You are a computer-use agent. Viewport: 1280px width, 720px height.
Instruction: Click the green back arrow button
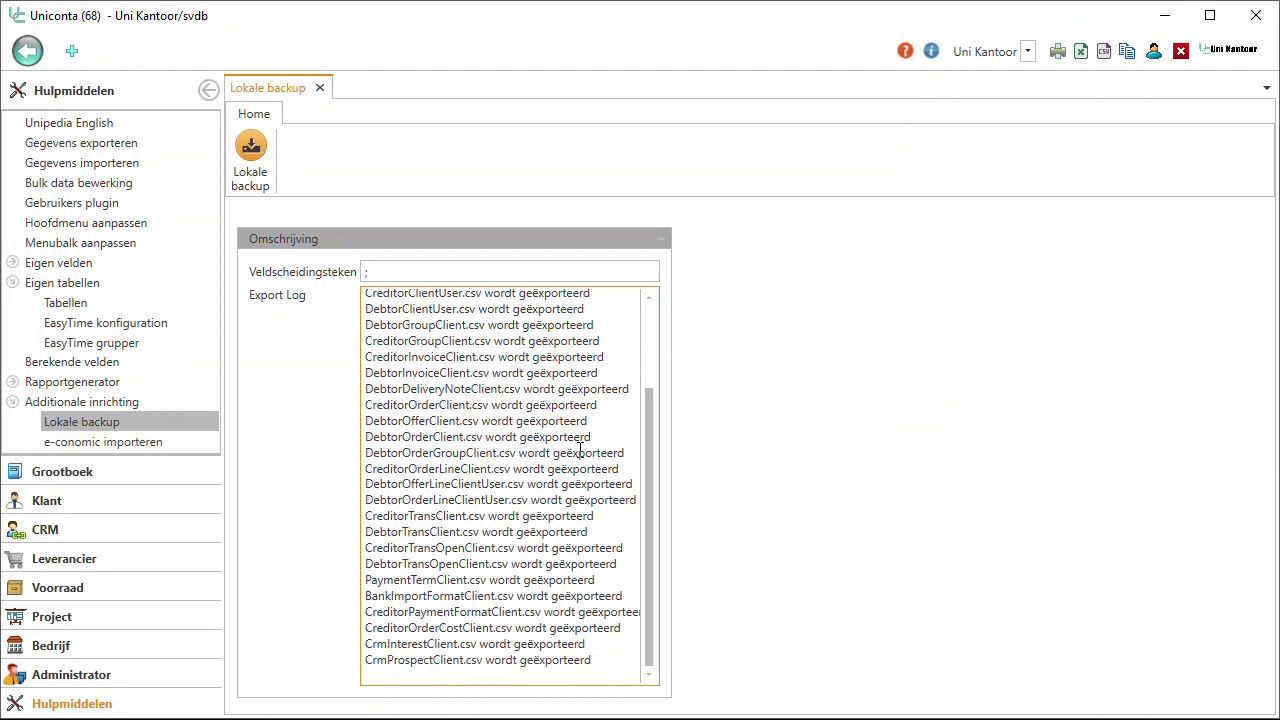[28, 51]
